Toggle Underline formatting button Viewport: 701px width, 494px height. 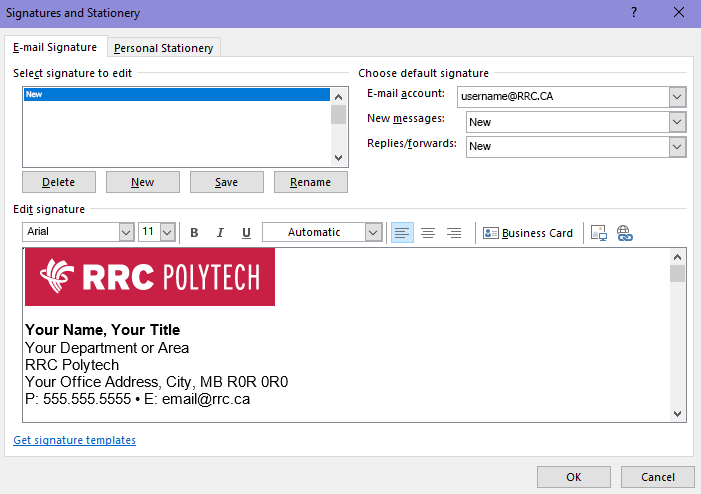(246, 233)
